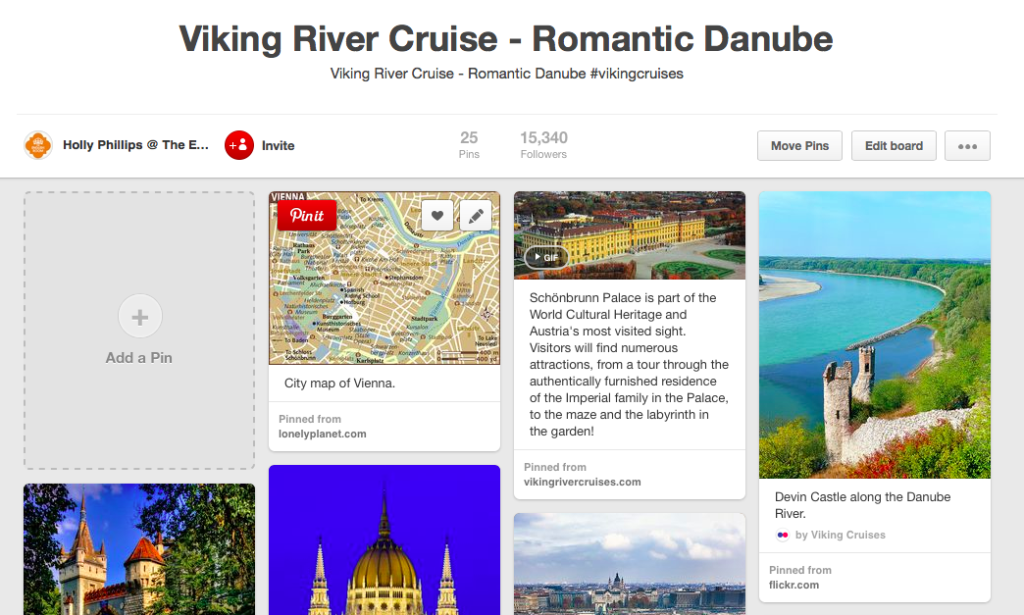Open the flickr.com source link
The image size is (1024, 615).
[x=793, y=585]
